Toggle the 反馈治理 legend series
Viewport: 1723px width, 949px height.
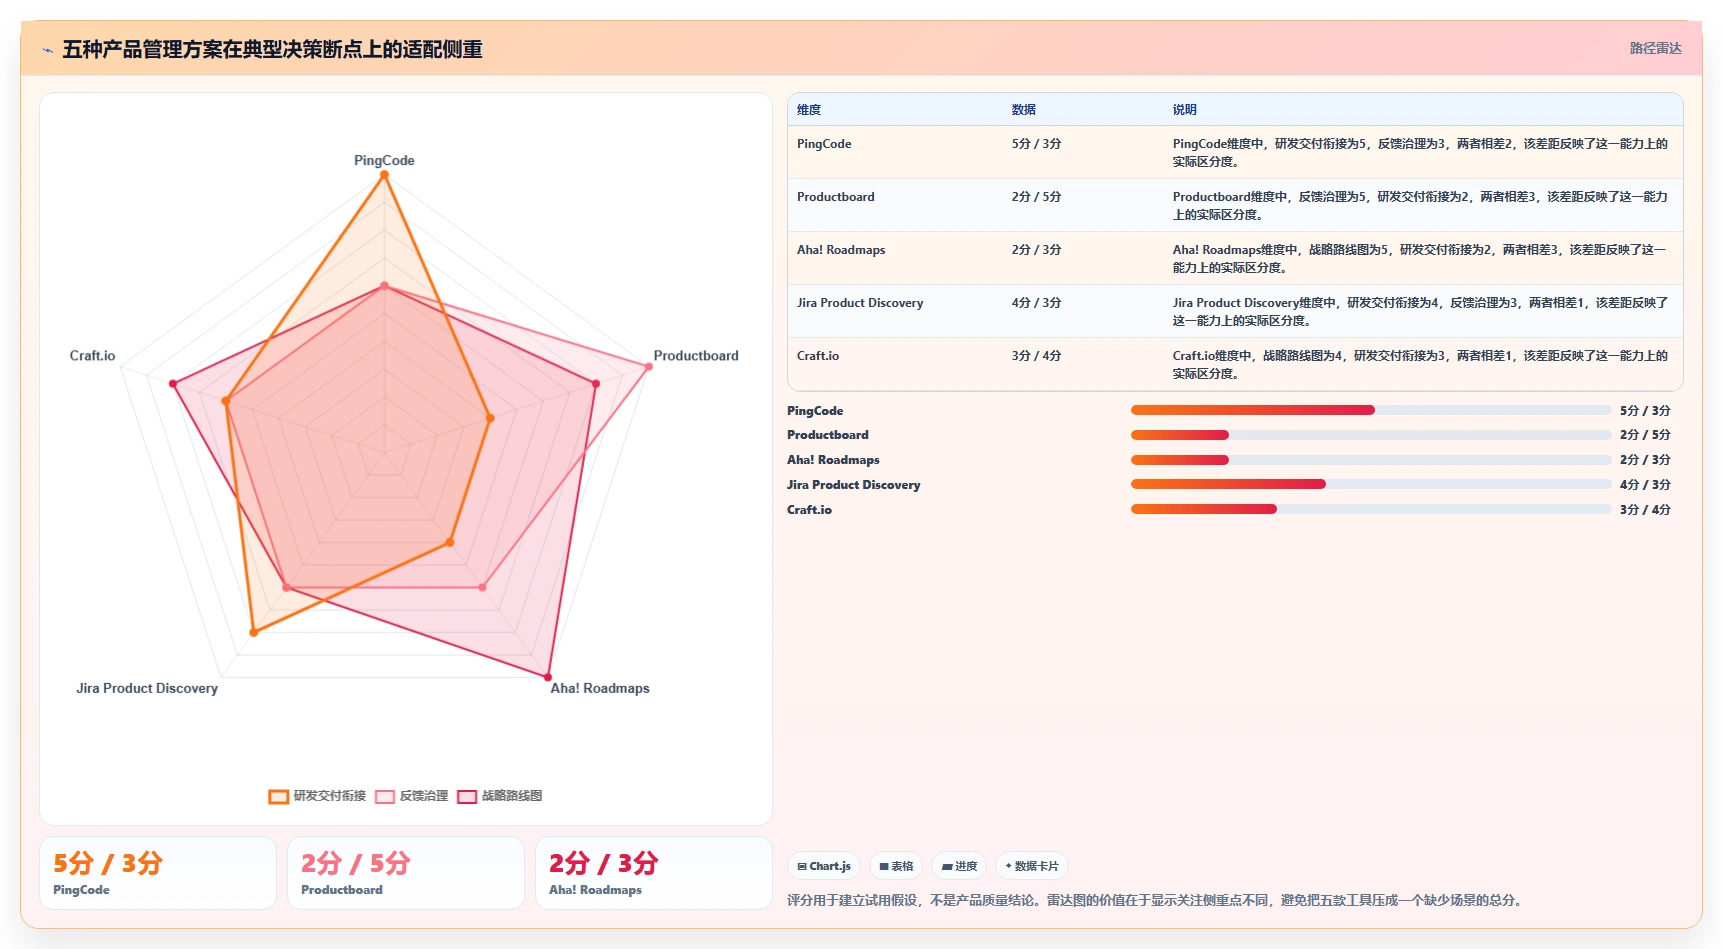(411, 796)
